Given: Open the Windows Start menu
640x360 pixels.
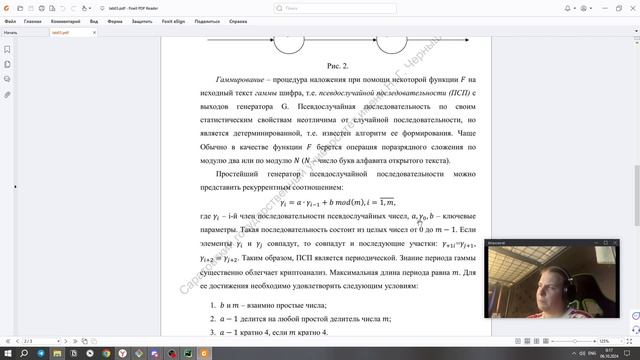Looking at the screenshot, I should [x=8, y=353].
